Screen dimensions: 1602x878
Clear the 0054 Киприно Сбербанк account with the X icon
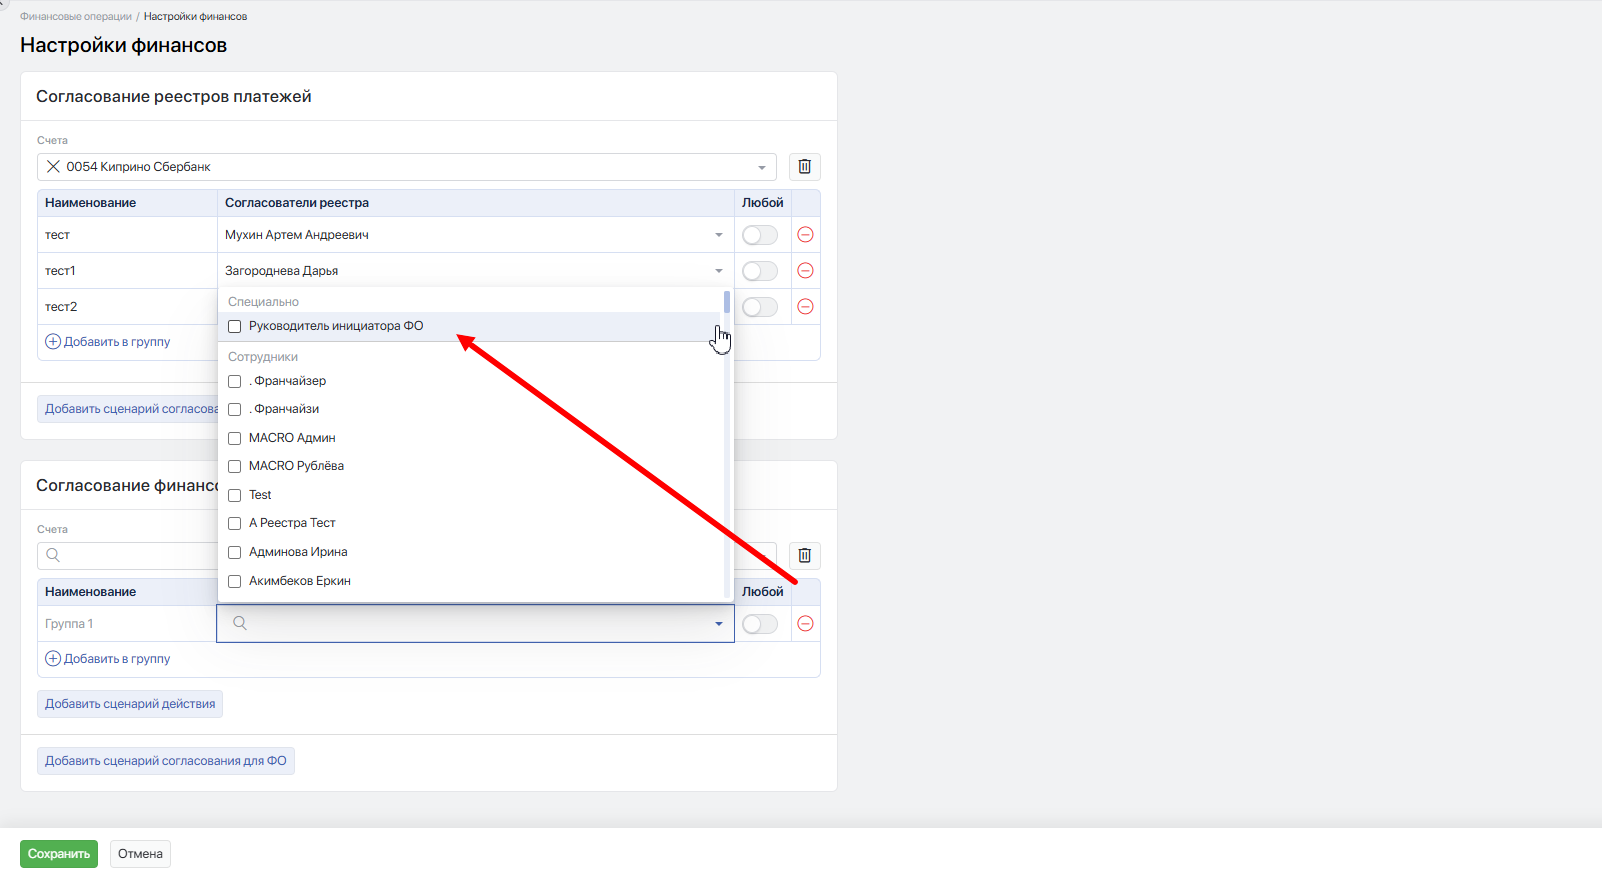click(54, 167)
